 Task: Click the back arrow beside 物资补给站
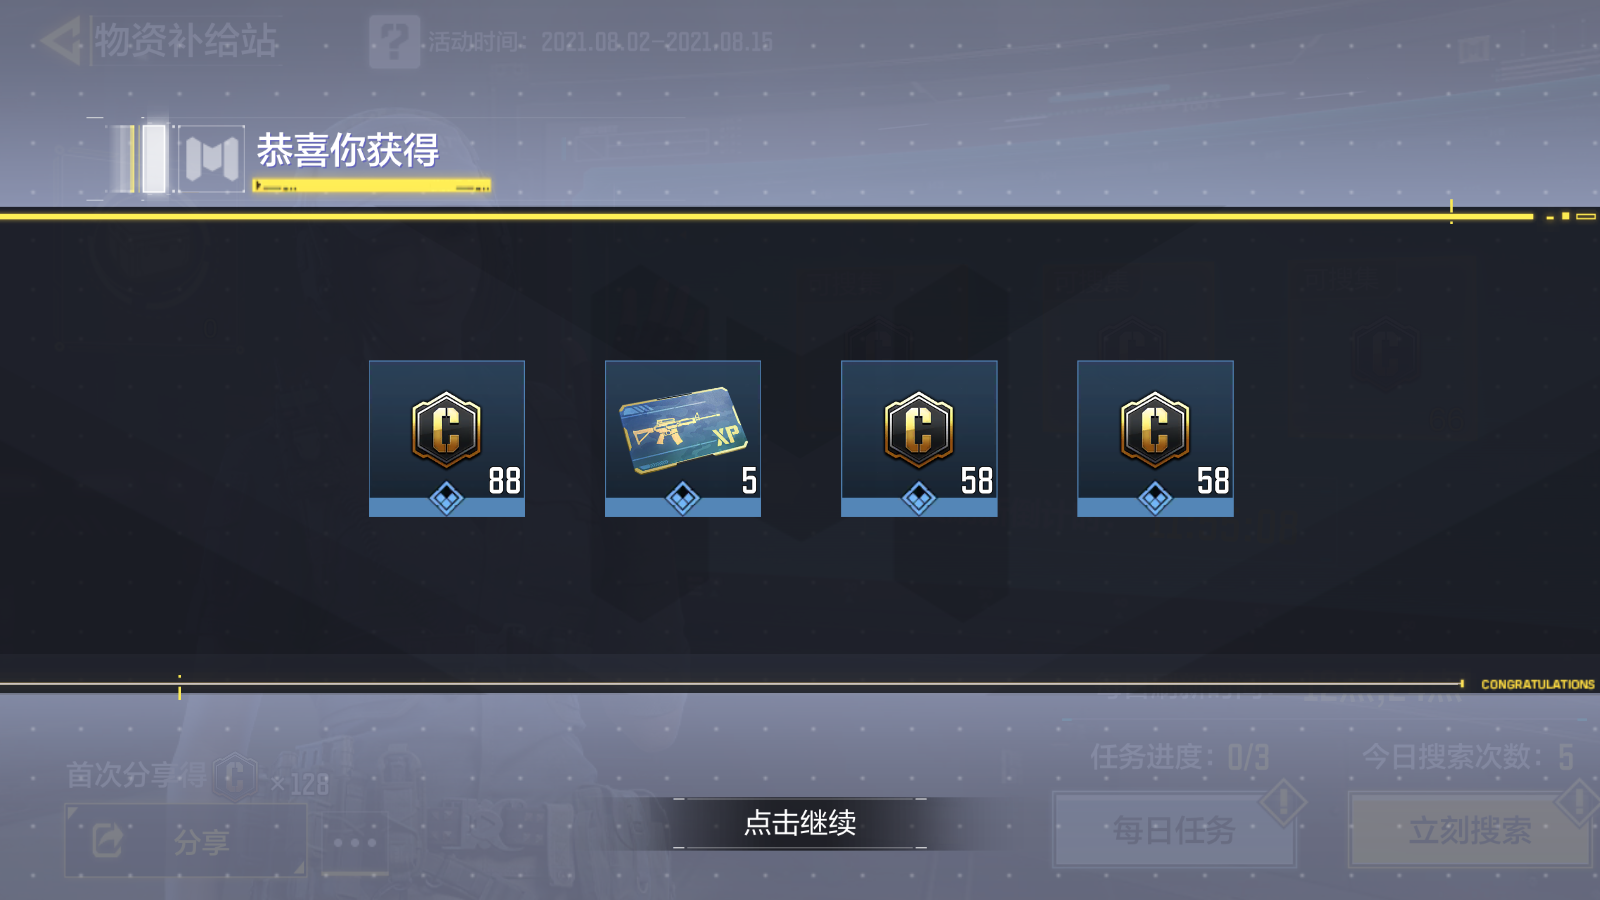point(60,42)
